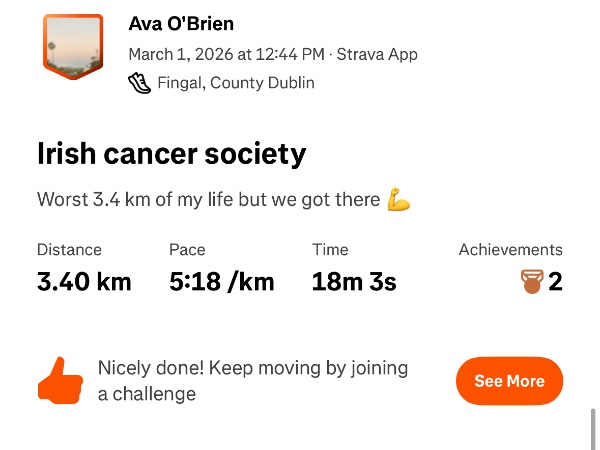The image size is (600, 450).
Task: Click the vertical scrollbar handle
Action: coord(594,428)
